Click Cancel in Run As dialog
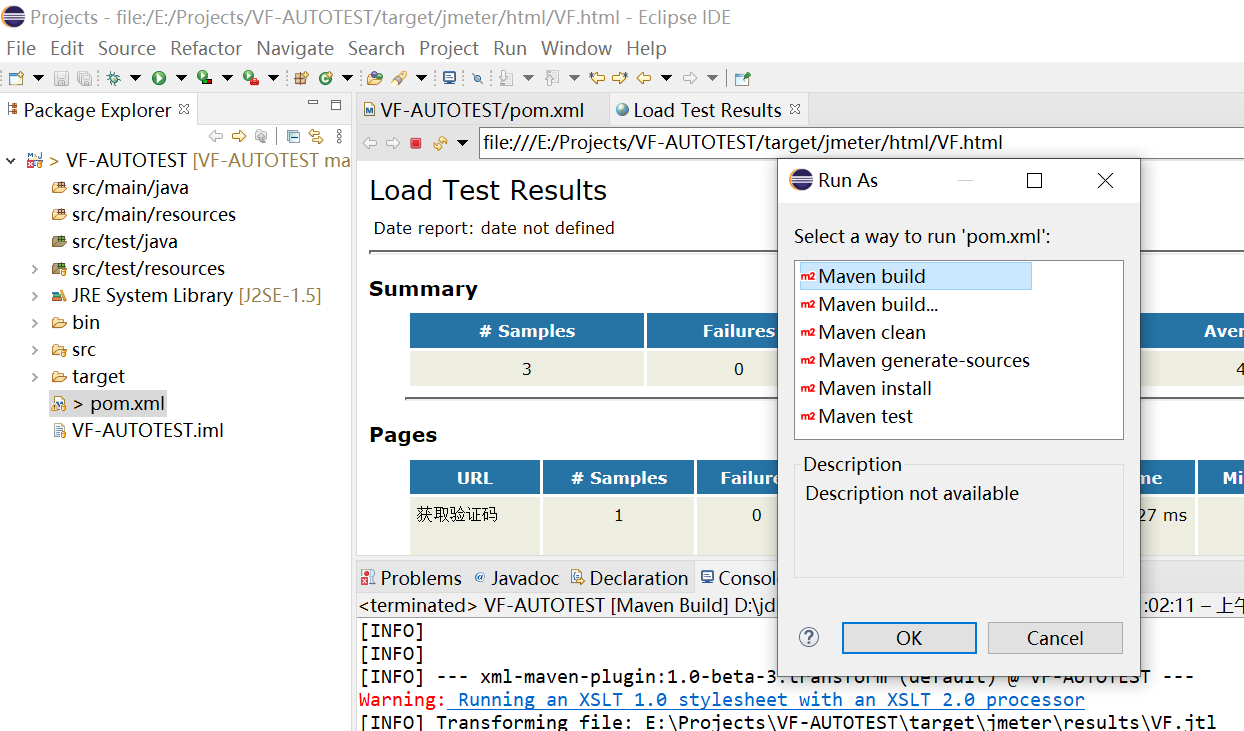The width and height of the screenshot is (1244, 731). pos(1055,638)
